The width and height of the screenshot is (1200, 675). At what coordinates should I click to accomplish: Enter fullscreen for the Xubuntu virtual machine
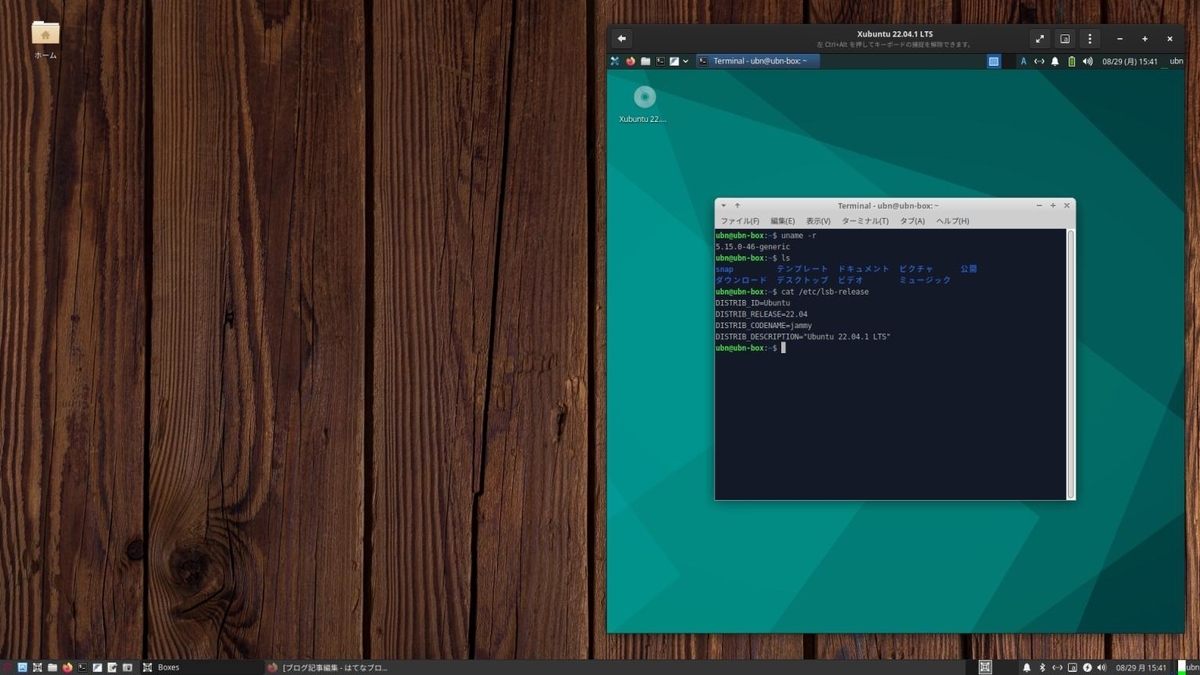pos(1040,39)
